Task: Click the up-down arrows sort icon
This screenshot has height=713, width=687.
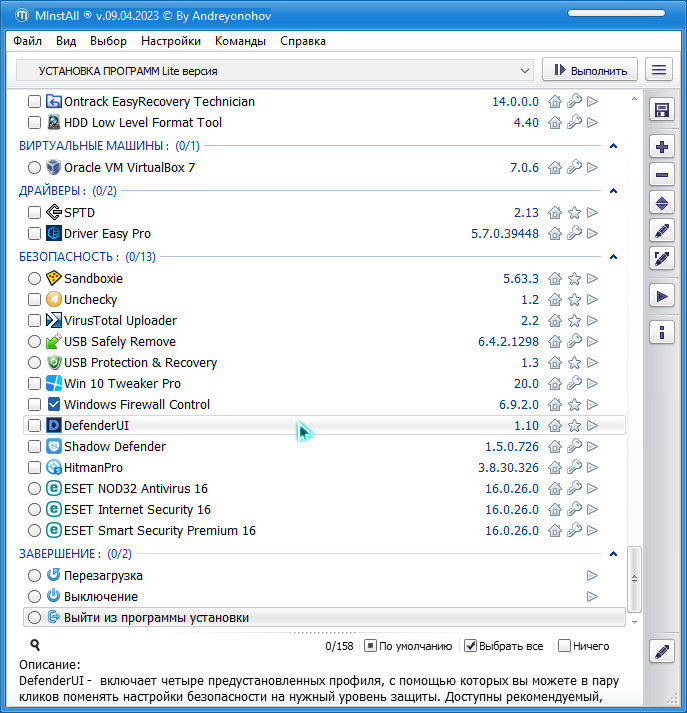Action: tap(661, 203)
